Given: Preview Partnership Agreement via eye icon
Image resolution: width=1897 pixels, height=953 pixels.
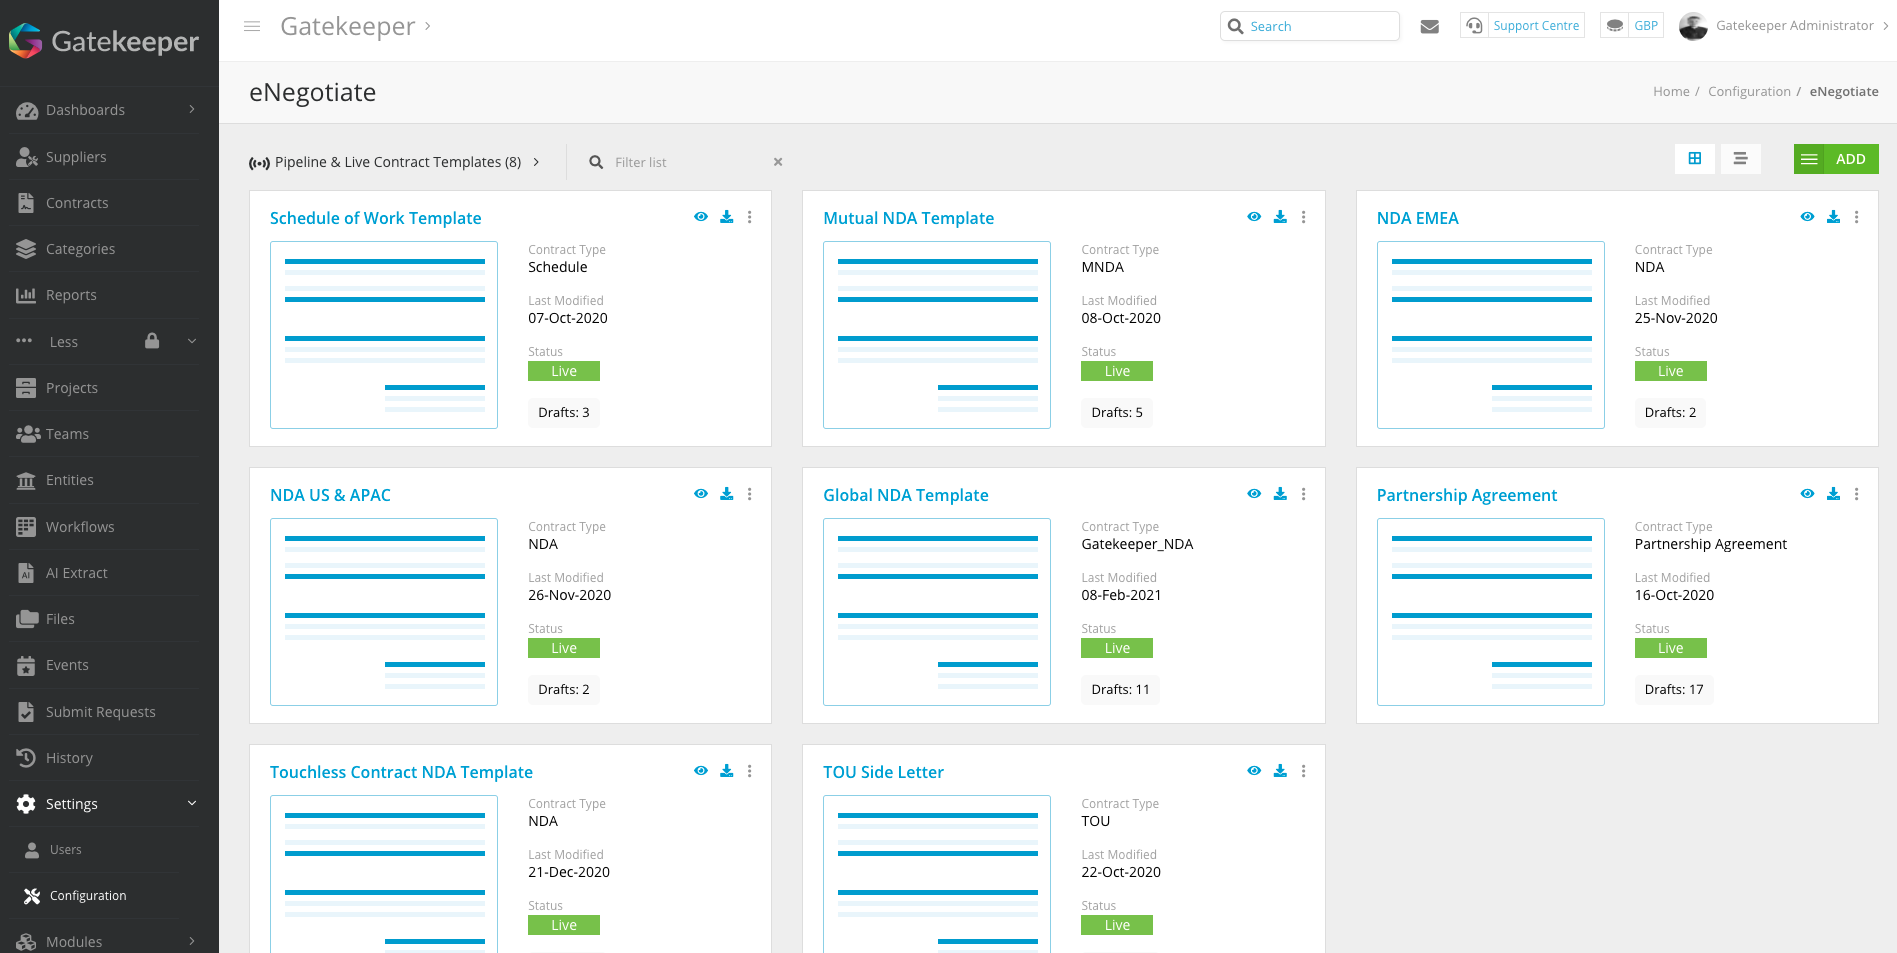Looking at the screenshot, I should tap(1807, 494).
